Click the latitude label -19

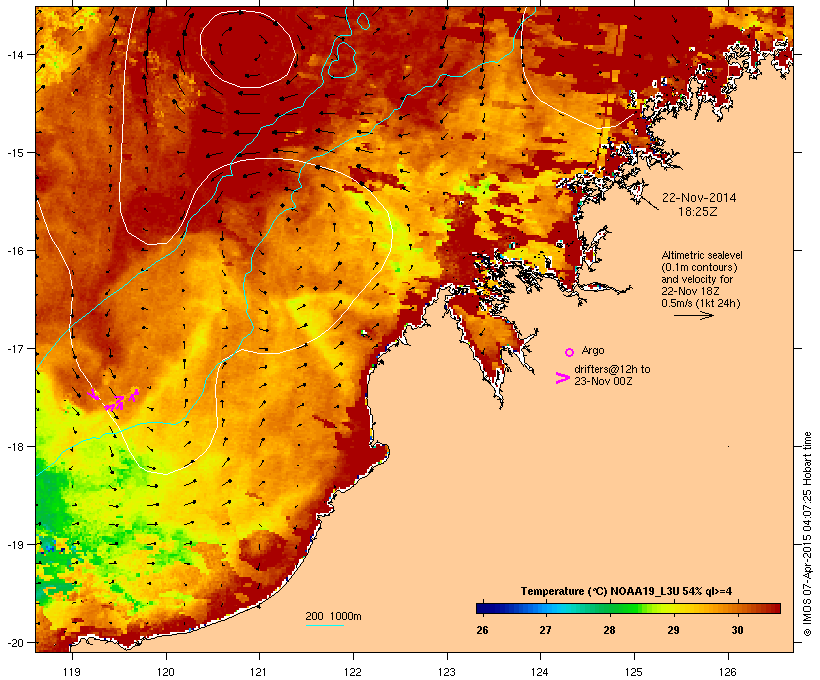click(x=14, y=545)
